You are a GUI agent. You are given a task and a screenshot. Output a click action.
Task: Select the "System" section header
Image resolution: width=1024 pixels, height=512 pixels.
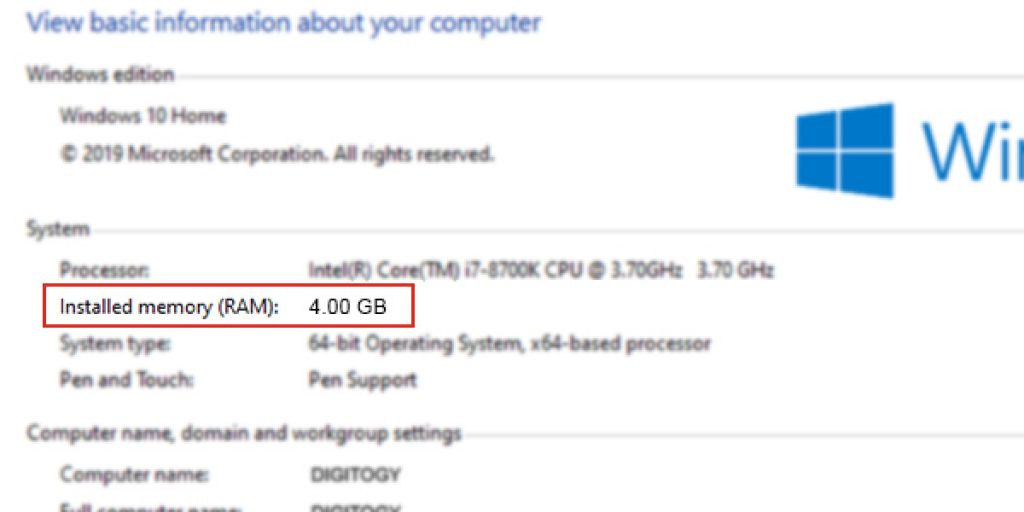(57, 229)
